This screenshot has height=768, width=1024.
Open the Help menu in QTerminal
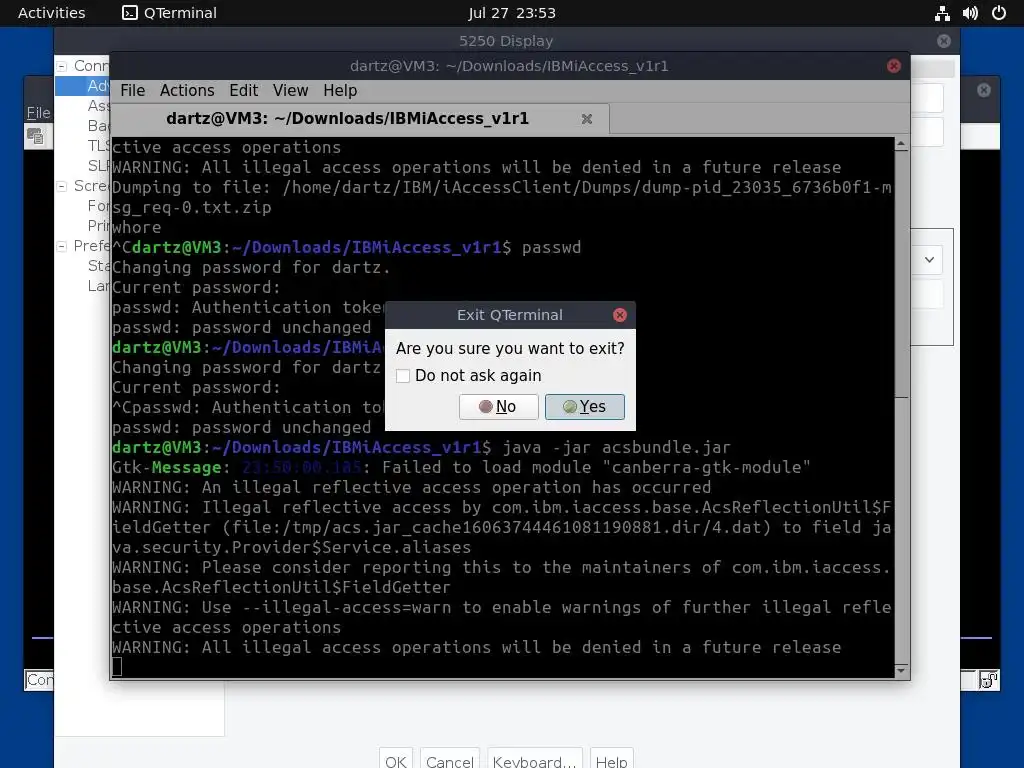(x=340, y=90)
